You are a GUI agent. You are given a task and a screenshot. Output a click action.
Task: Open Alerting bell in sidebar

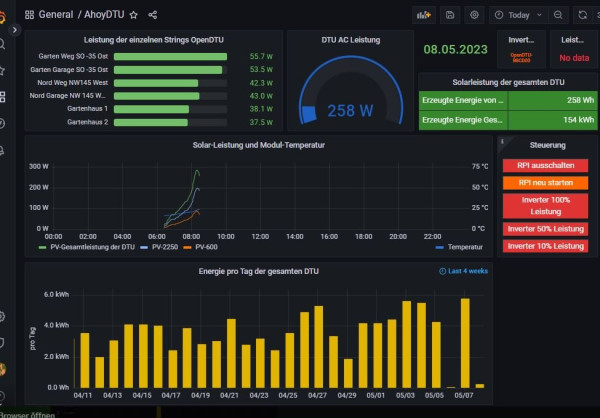click(x=4, y=149)
